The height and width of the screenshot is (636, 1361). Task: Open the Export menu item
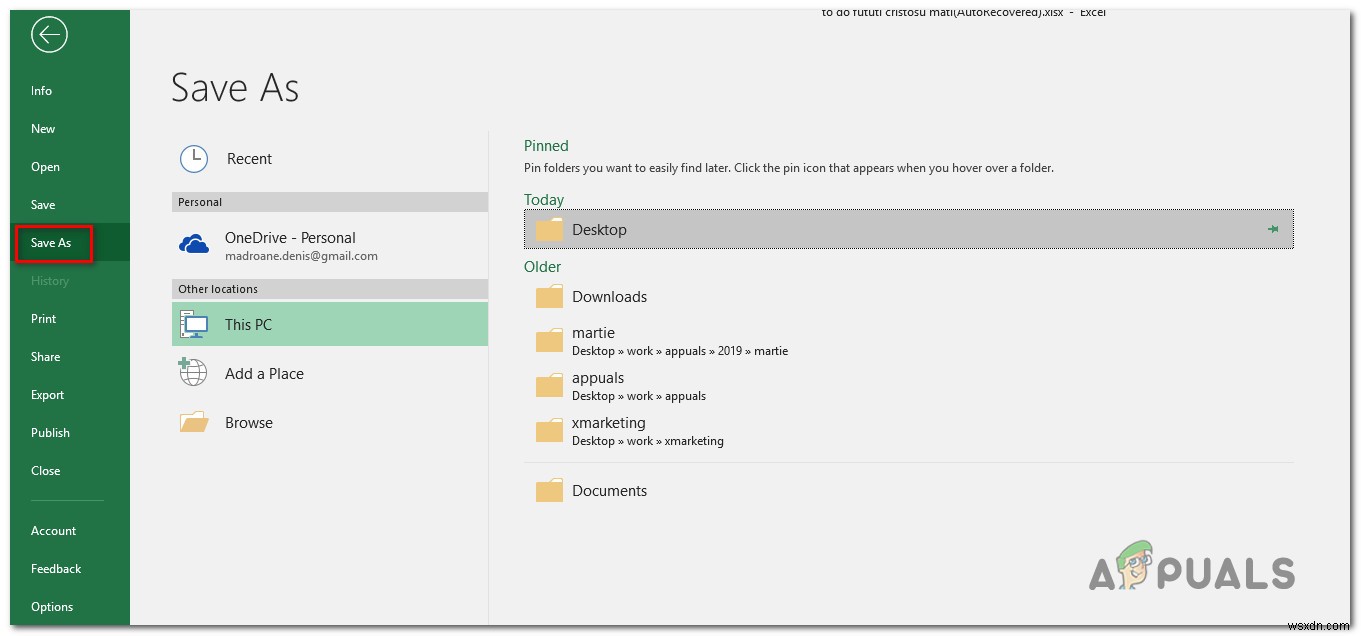47,395
